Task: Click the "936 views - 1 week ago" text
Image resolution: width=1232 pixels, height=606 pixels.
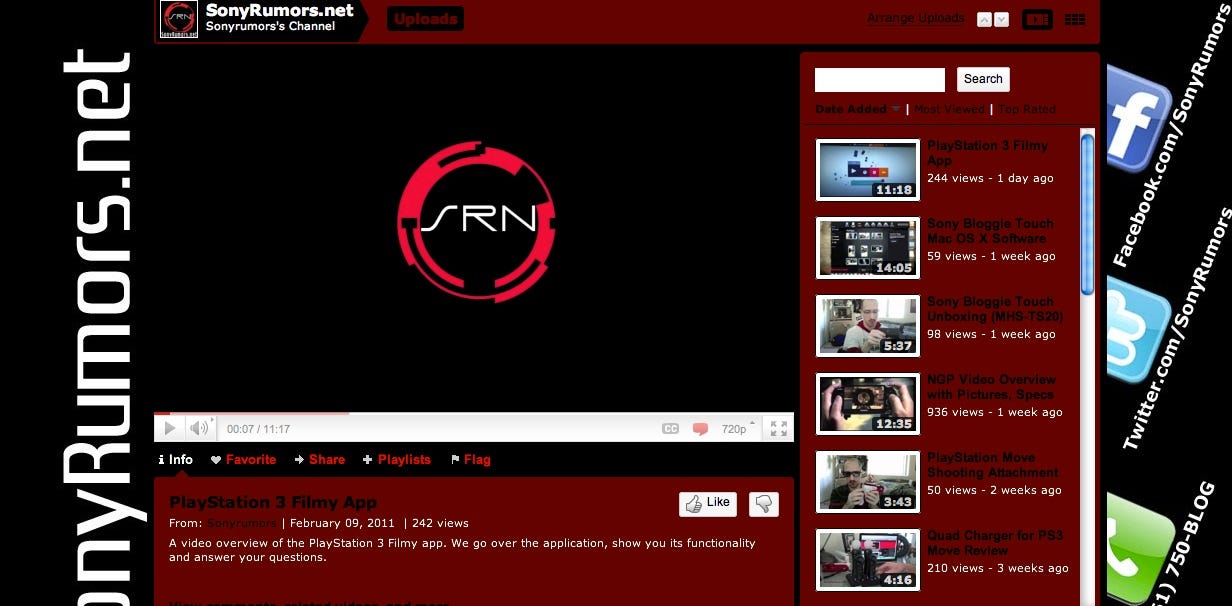Action: coord(995,412)
